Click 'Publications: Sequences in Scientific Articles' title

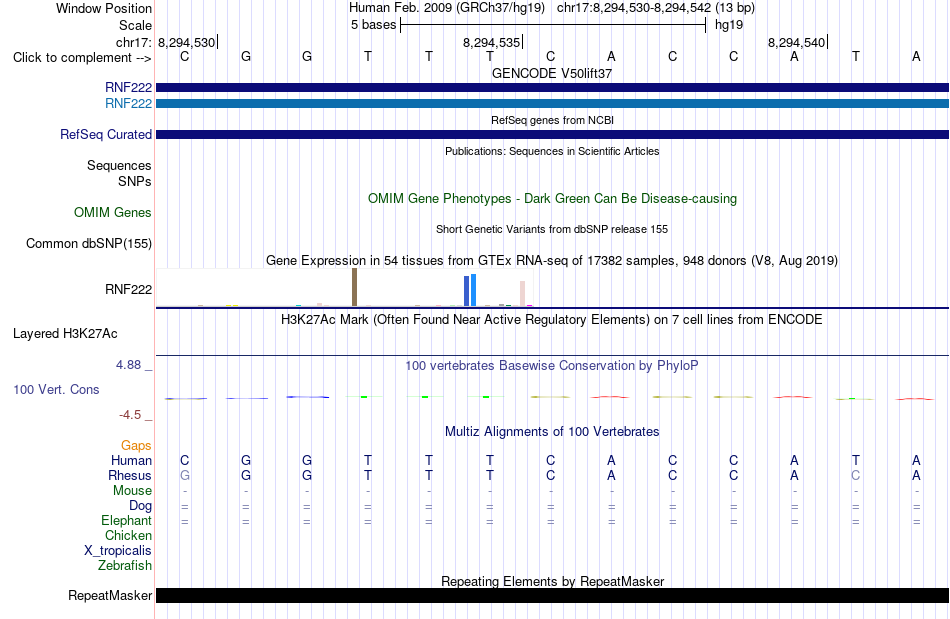[552, 151]
